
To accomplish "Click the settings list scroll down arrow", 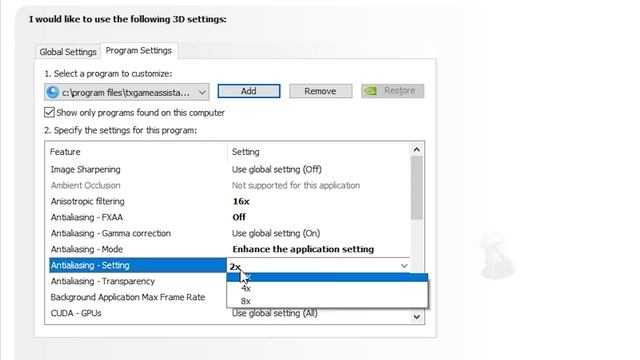I will coord(416,317).
